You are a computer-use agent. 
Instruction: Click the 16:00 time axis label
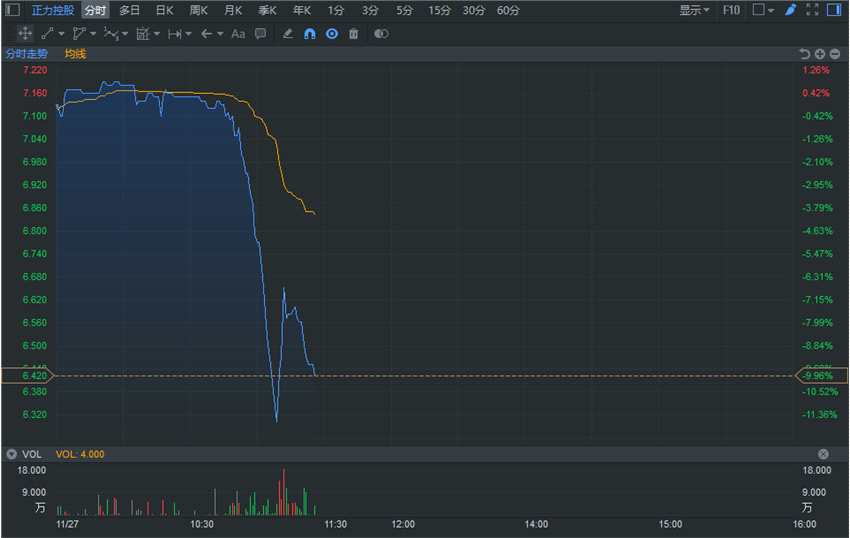804,524
